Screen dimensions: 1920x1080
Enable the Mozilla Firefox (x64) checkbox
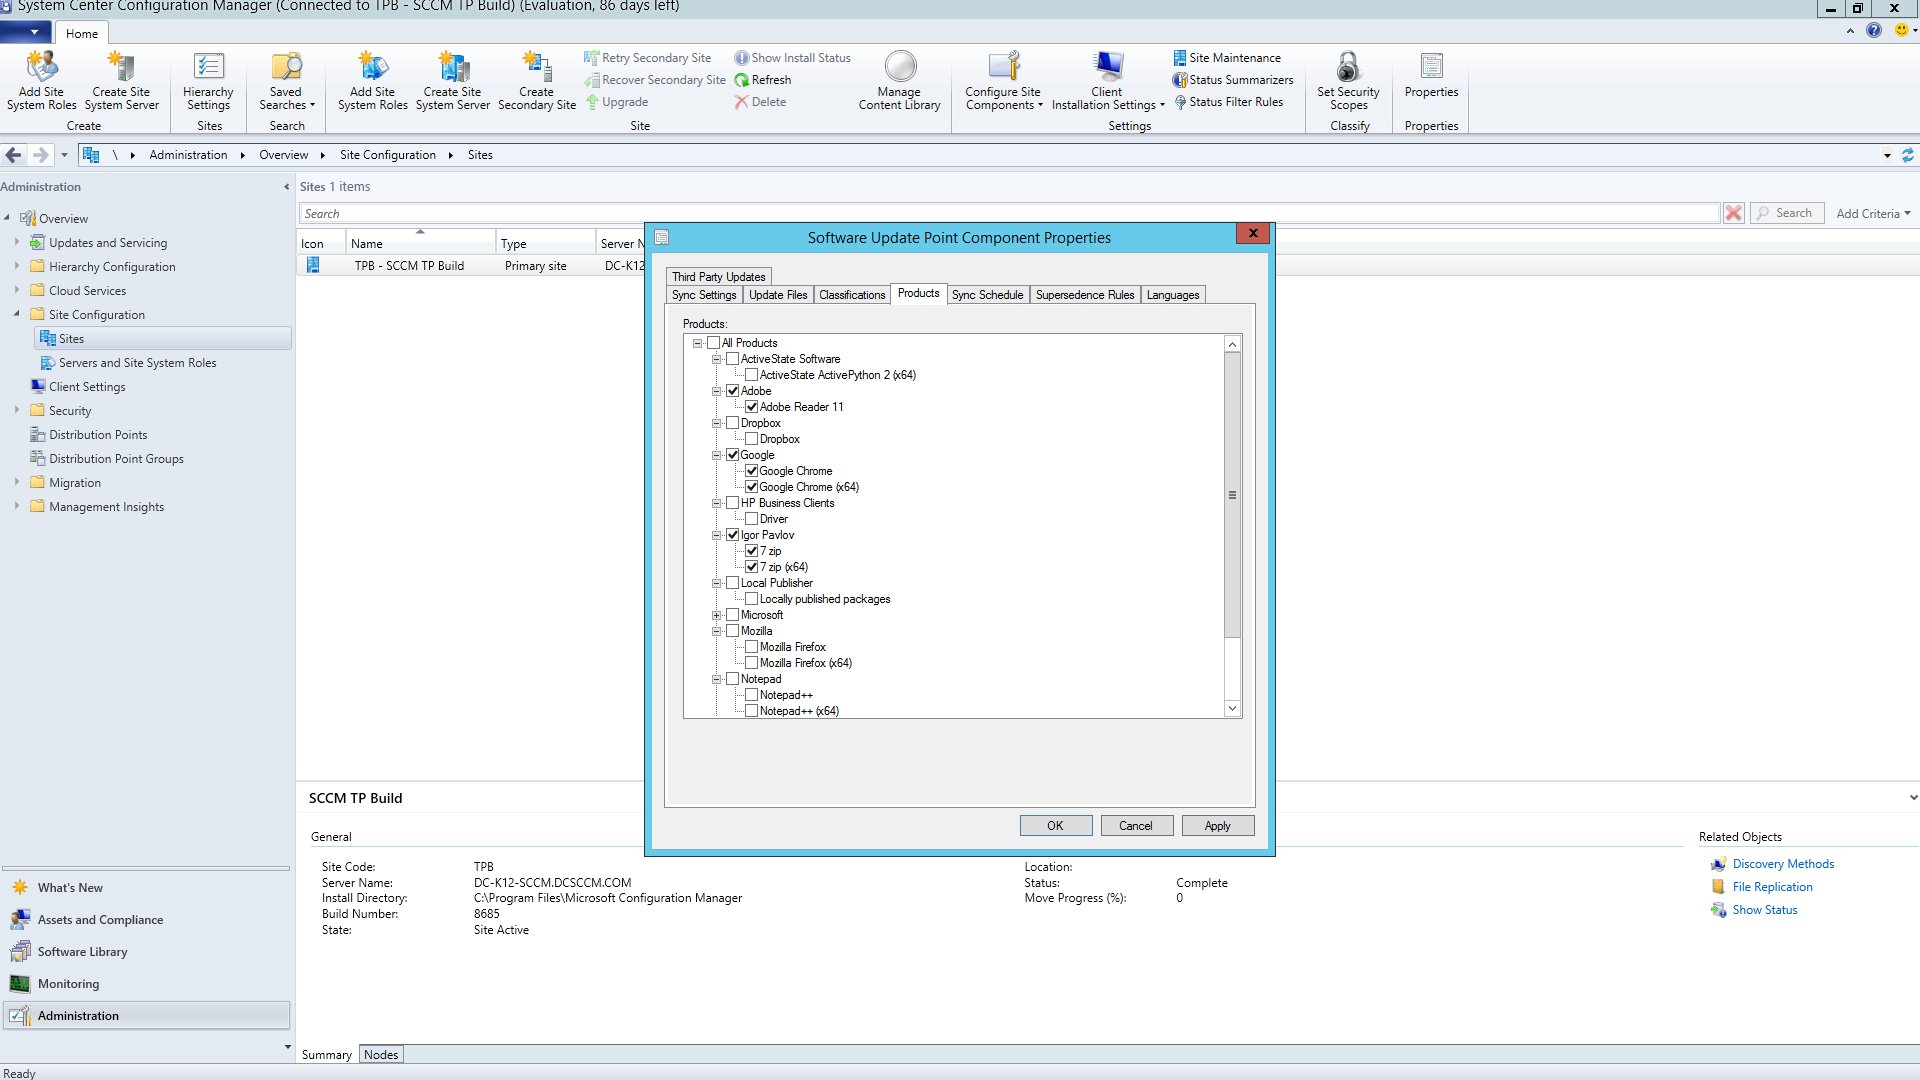(x=751, y=663)
